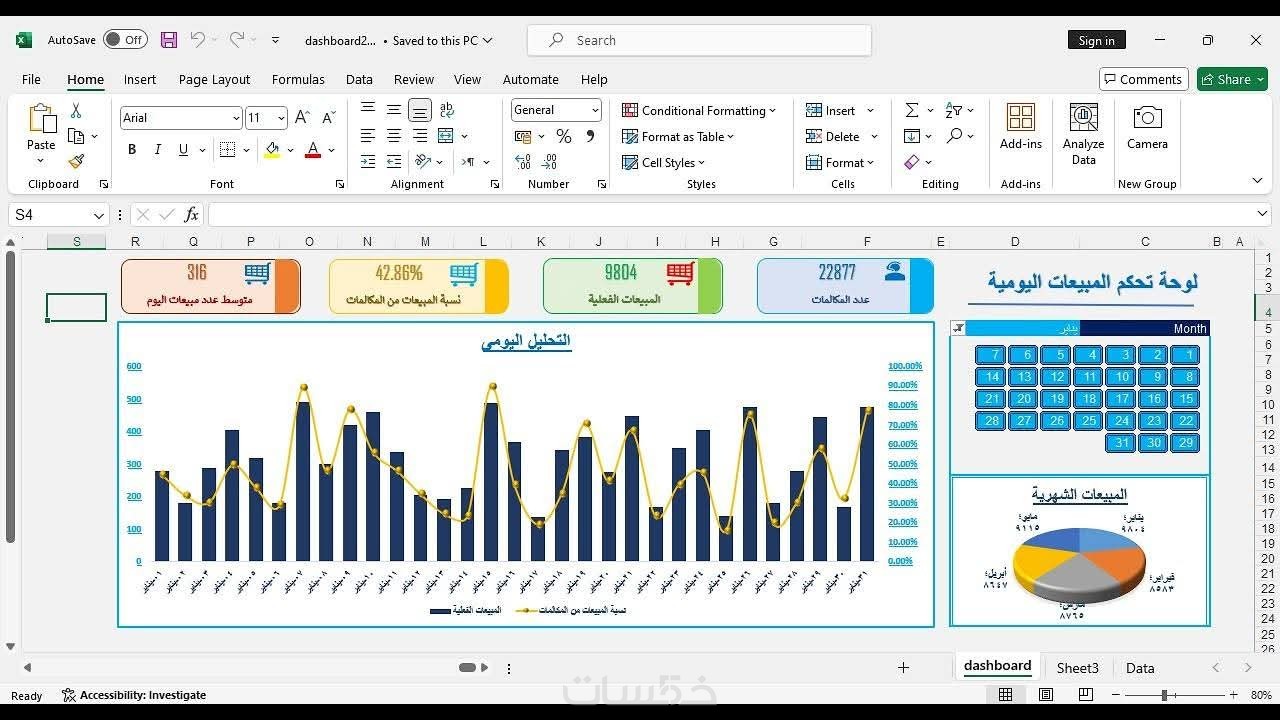Click the Insert Function fx icon
Image resolution: width=1280 pixels, height=720 pixels.
click(x=191, y=215)
